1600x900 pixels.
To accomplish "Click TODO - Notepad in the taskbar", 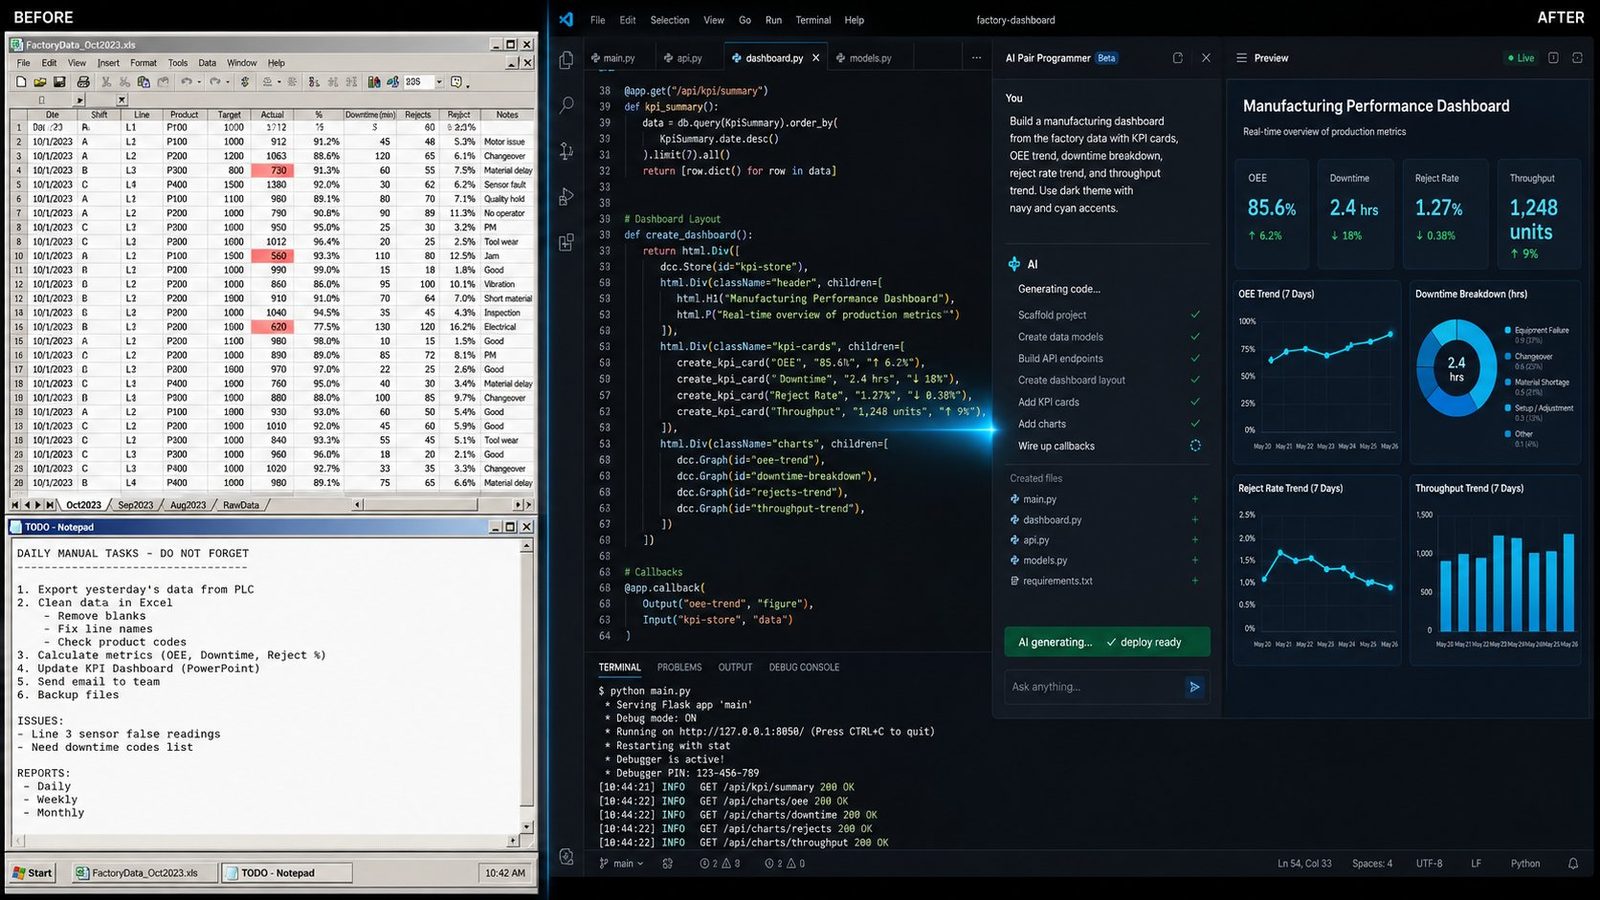I will click(284, 873).
